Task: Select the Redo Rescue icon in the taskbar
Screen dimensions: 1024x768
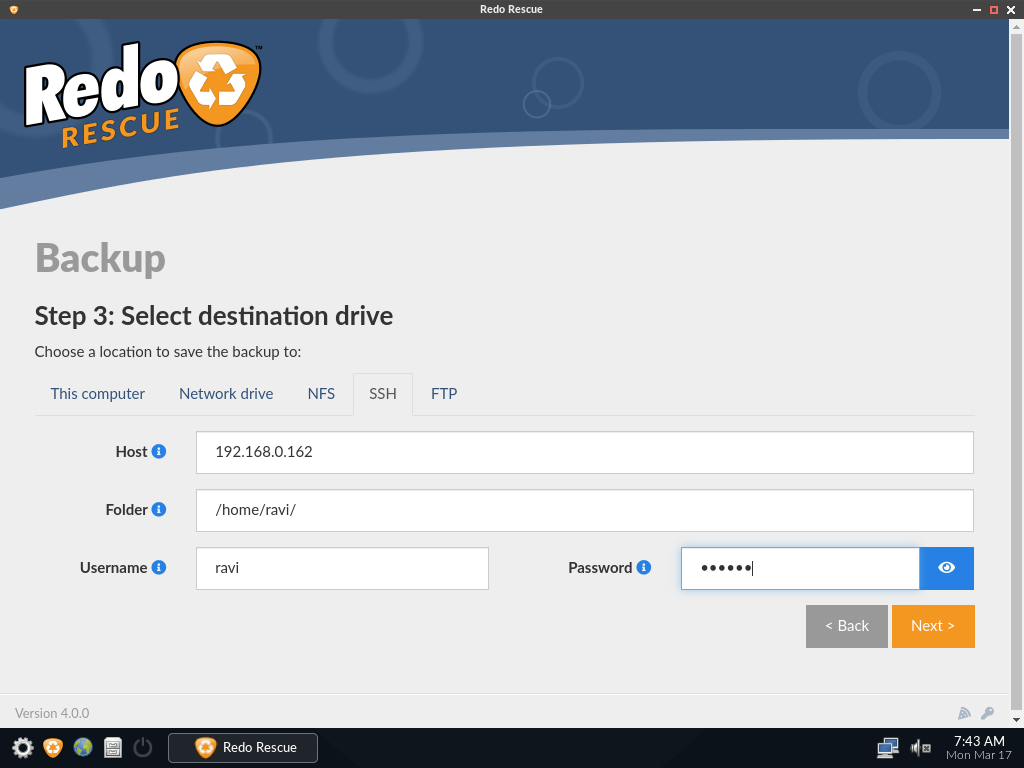Action: [x=206, y=747]
